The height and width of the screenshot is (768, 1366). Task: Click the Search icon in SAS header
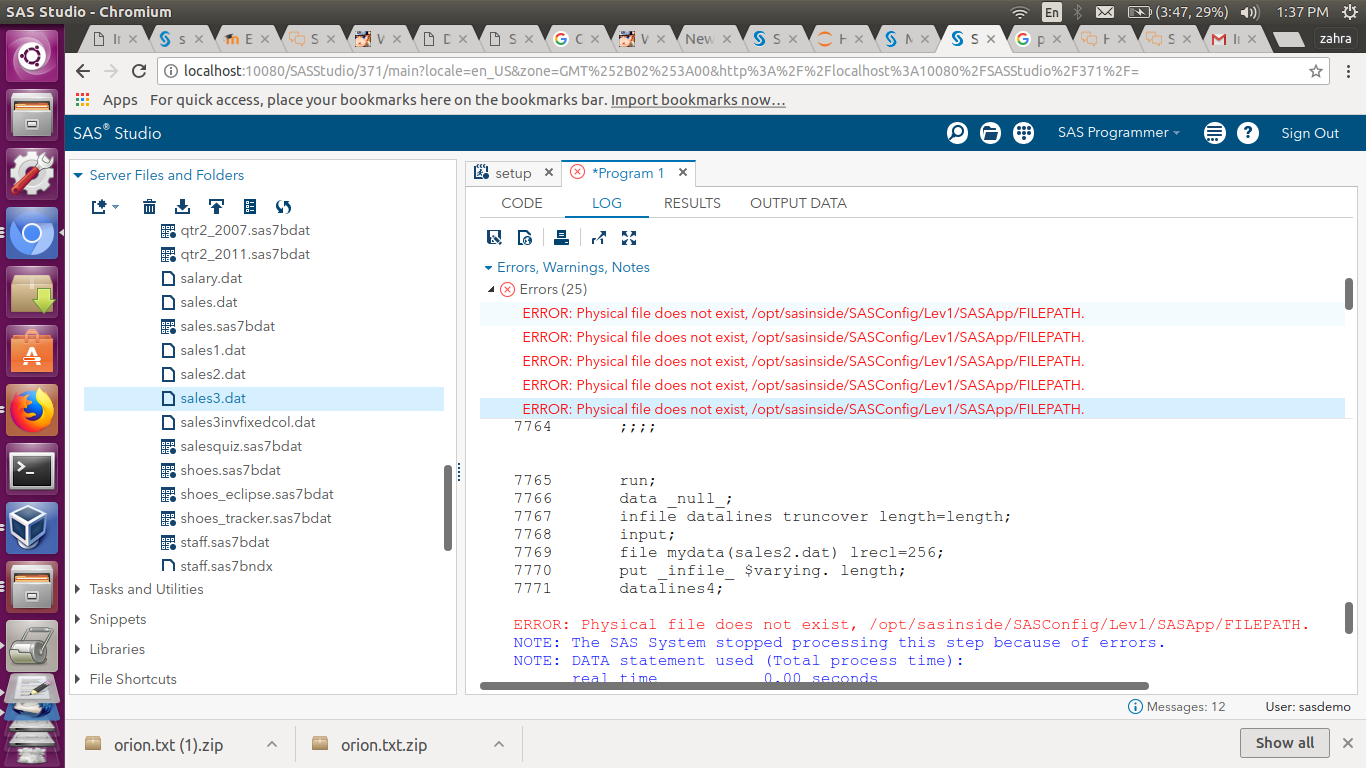[957, 133]
